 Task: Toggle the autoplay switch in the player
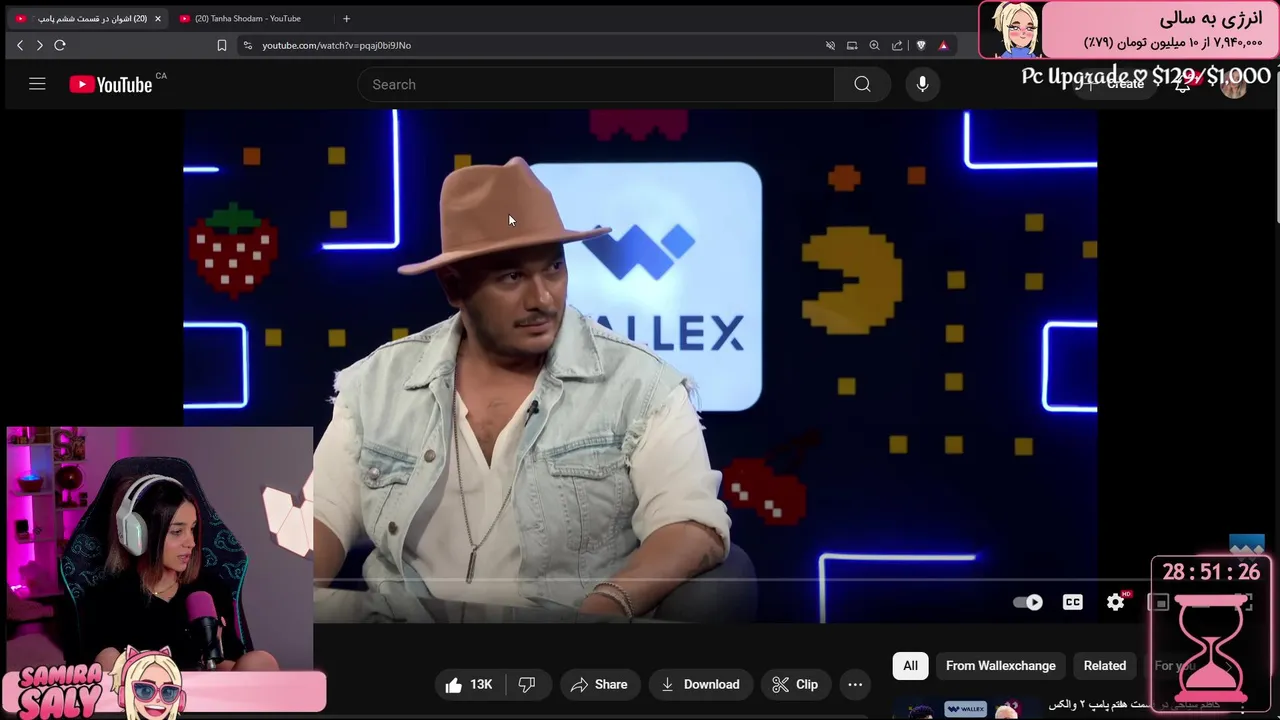coord(1028,602)
